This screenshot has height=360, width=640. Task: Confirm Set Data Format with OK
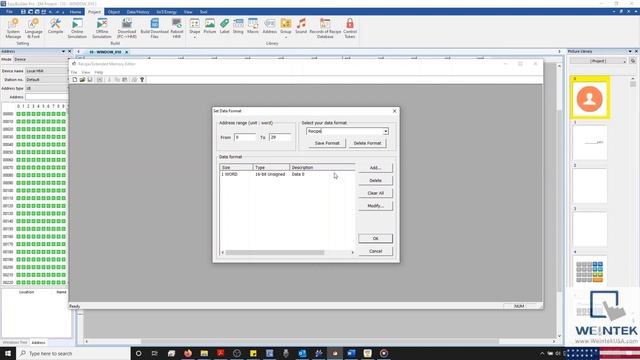[376, 238]
